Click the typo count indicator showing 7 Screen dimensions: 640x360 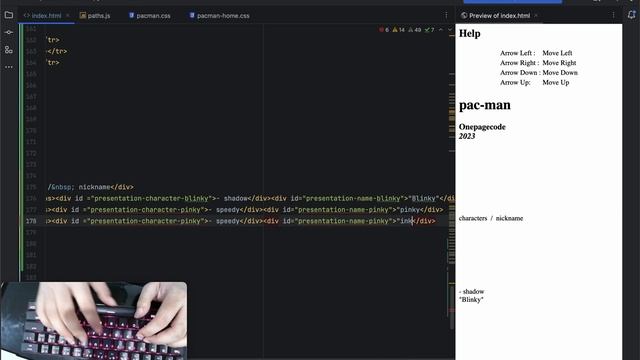[429, 30]
